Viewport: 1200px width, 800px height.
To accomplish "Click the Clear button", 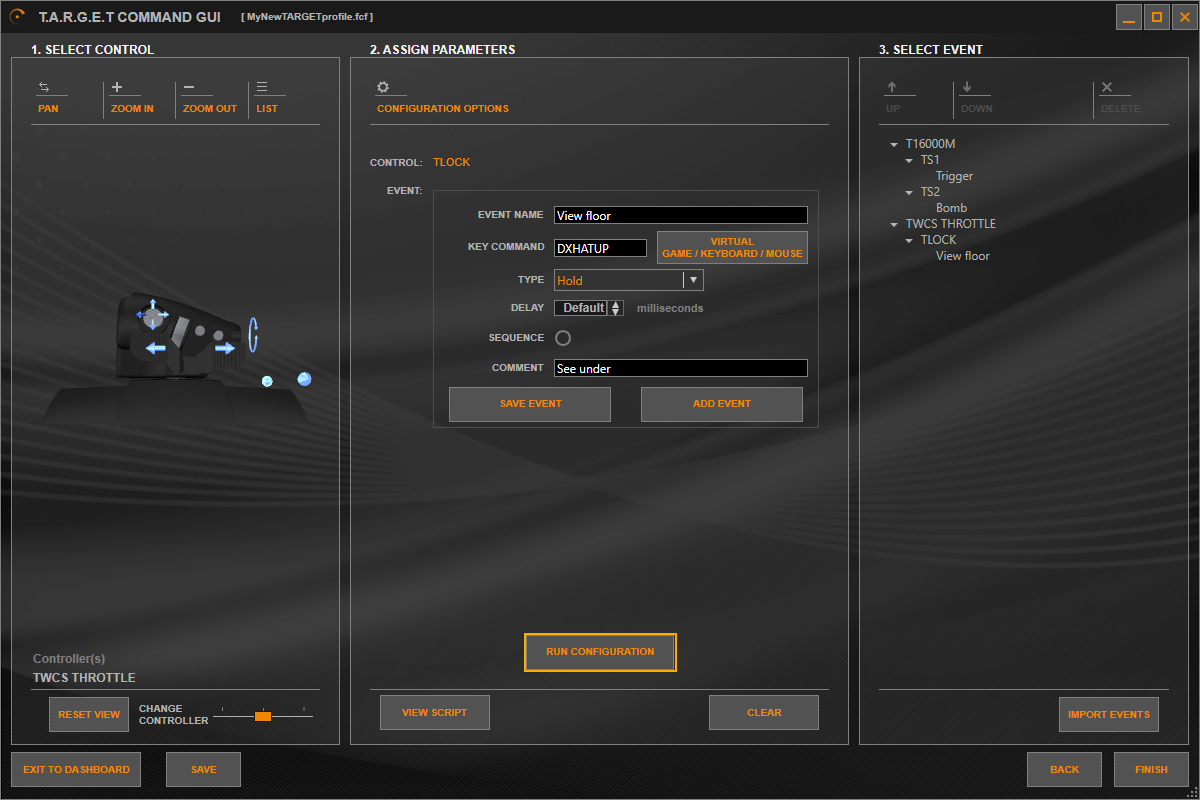I will coord(764,713).
